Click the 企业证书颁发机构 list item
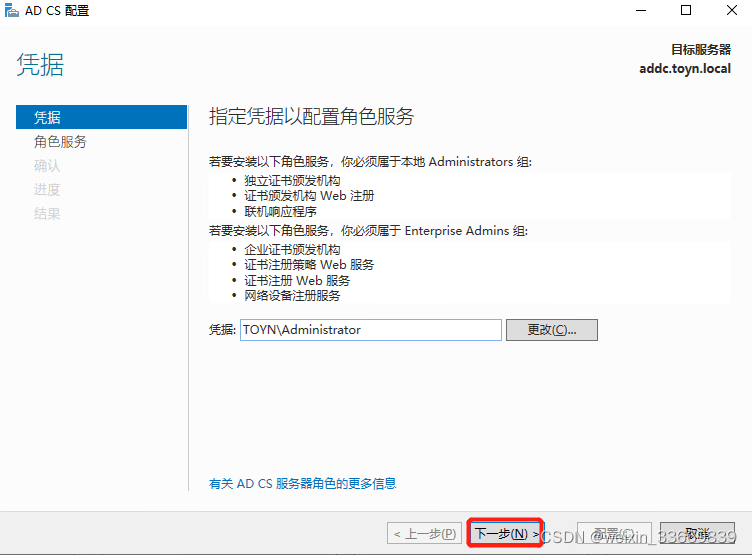Image resolution: width=752 pixels, height=555 pixels. click(292, 249)
